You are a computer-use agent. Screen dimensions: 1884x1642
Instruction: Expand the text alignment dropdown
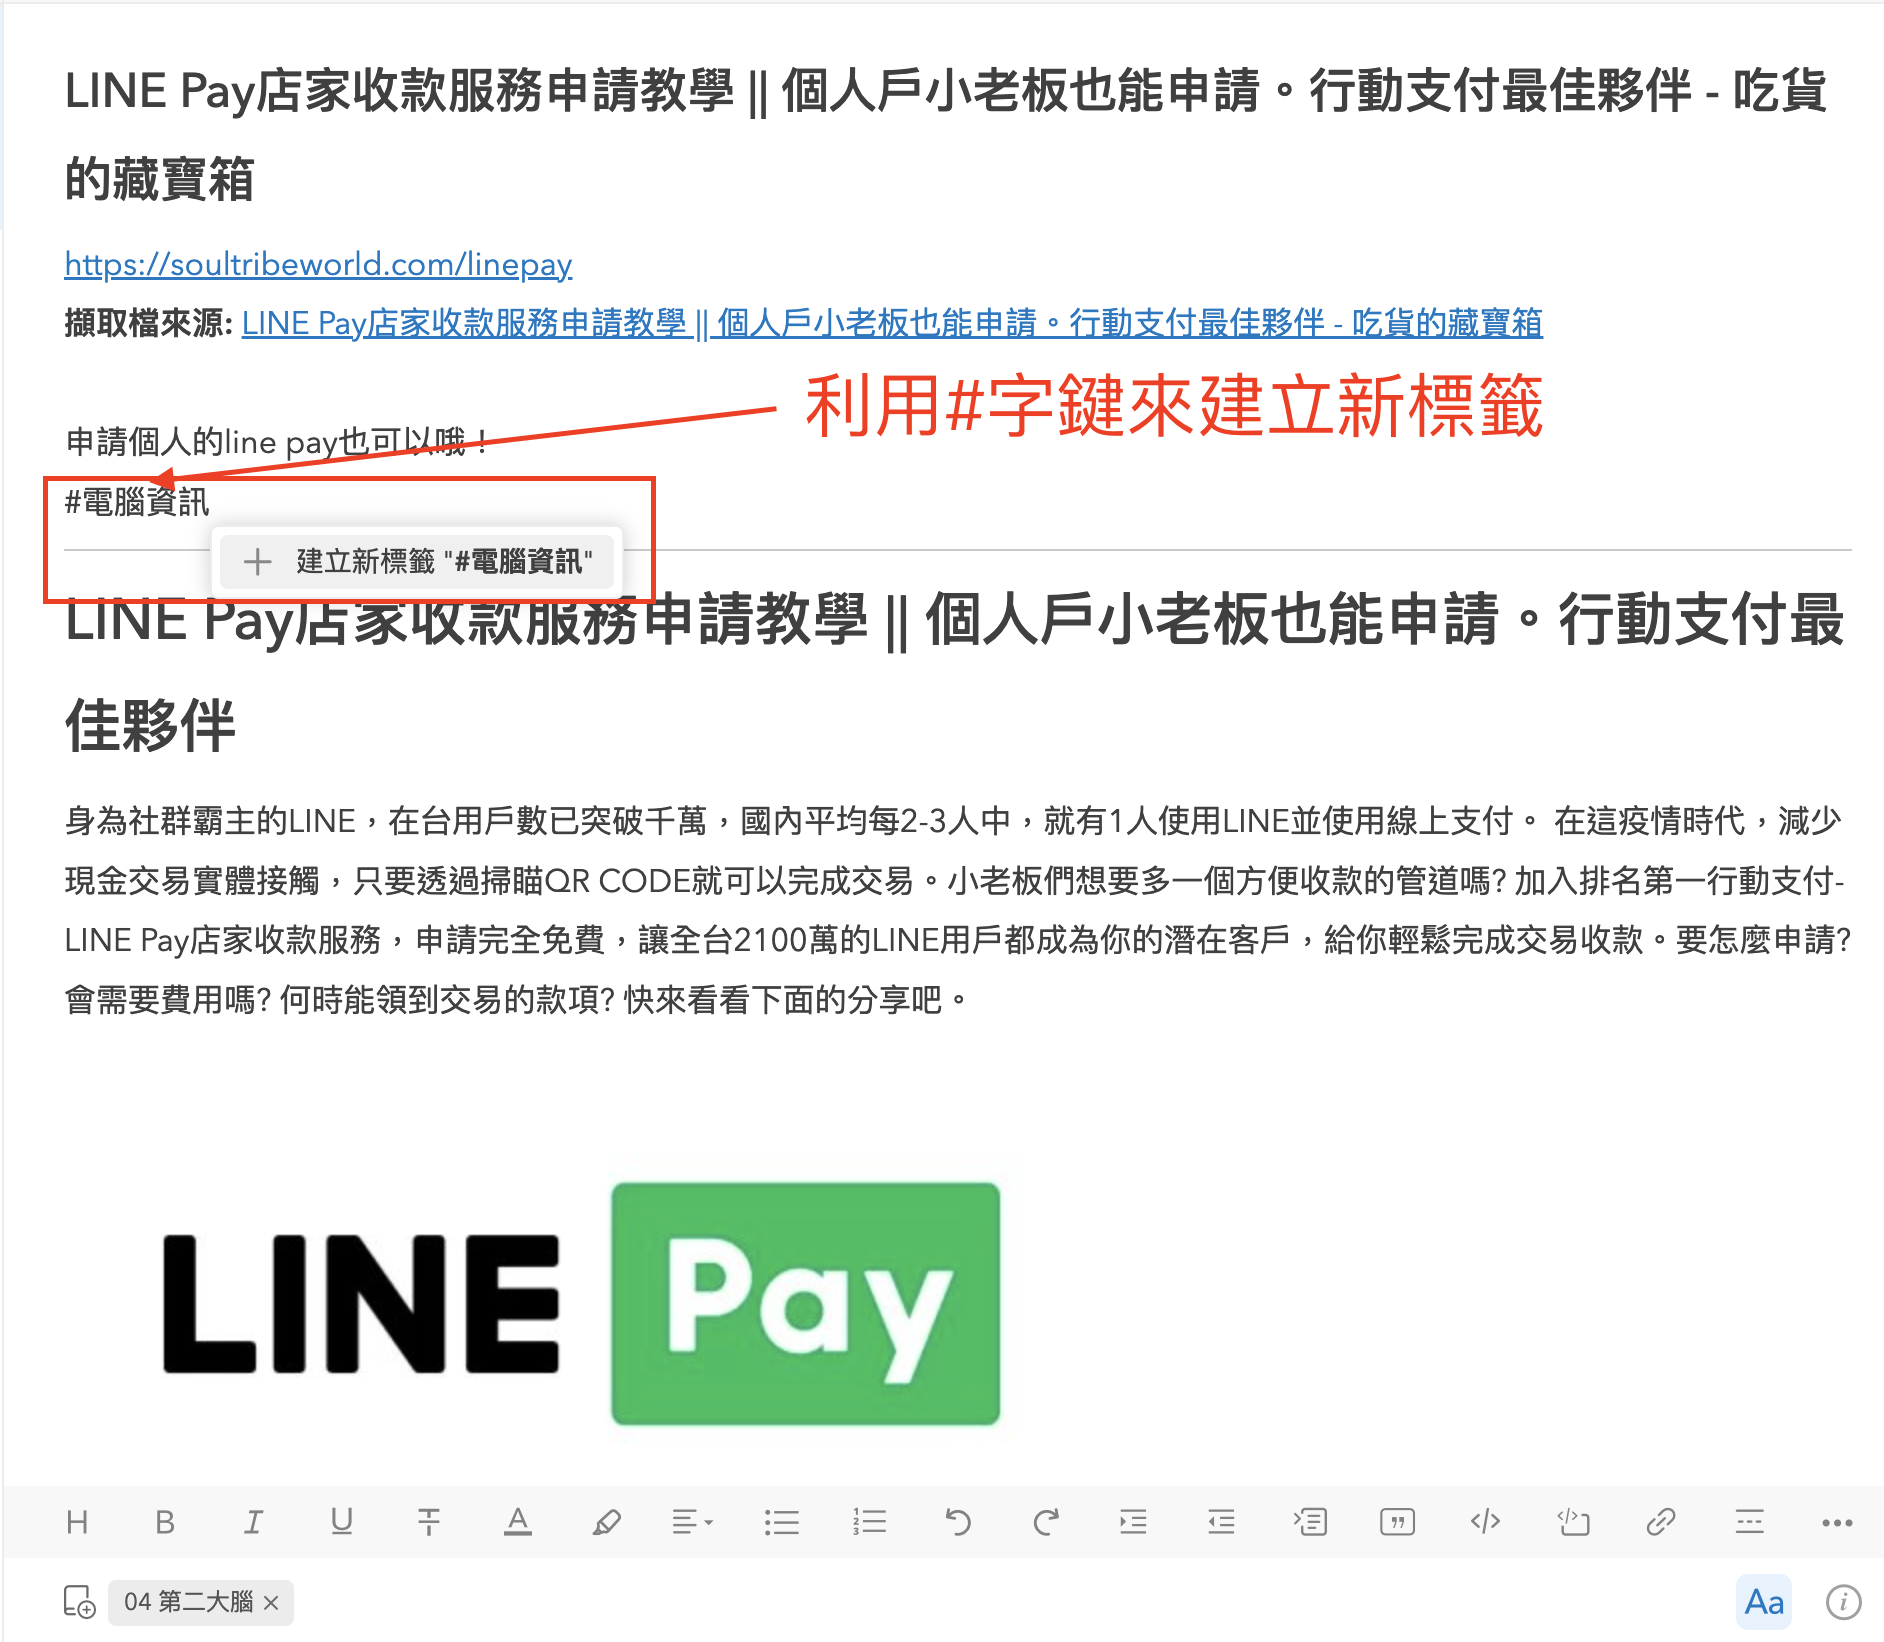click(692, 1522)
